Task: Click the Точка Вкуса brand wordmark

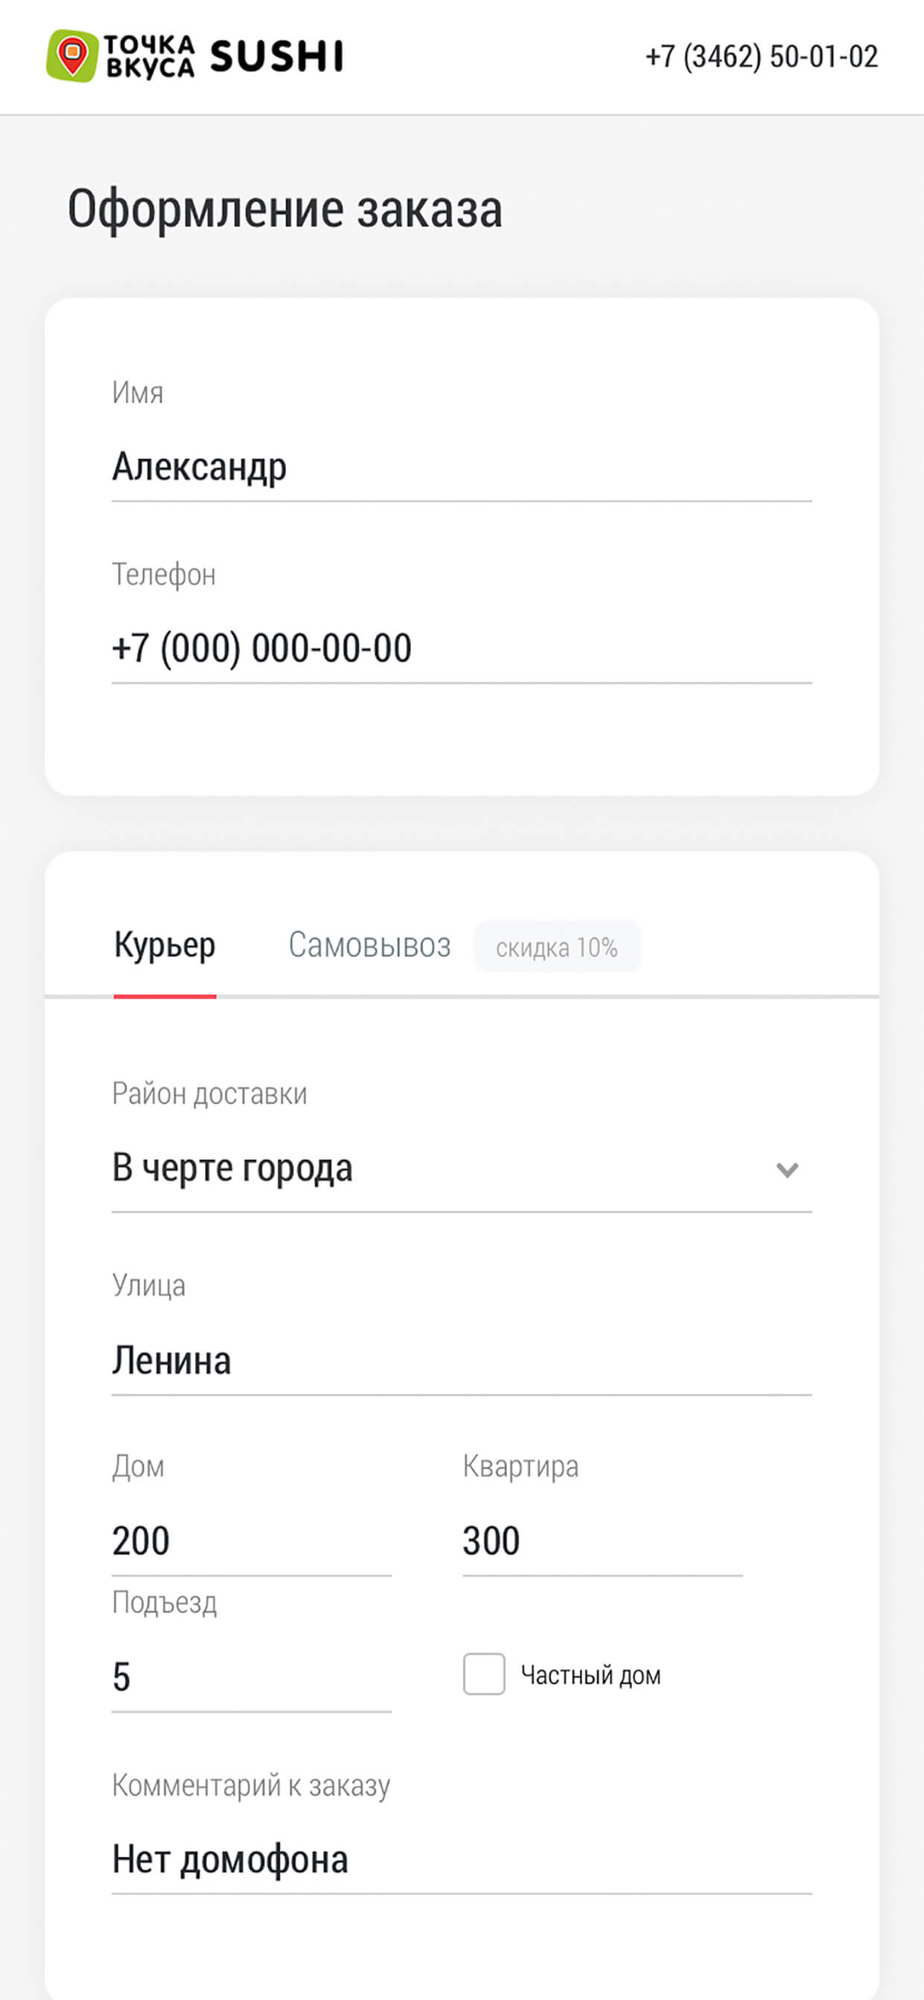Action: [x=149, y=56]
